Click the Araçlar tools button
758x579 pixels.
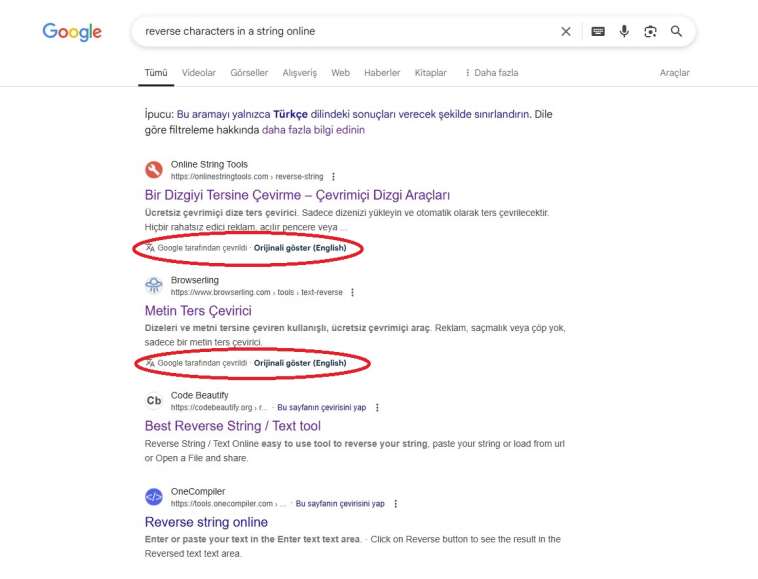tap(674, 73)
